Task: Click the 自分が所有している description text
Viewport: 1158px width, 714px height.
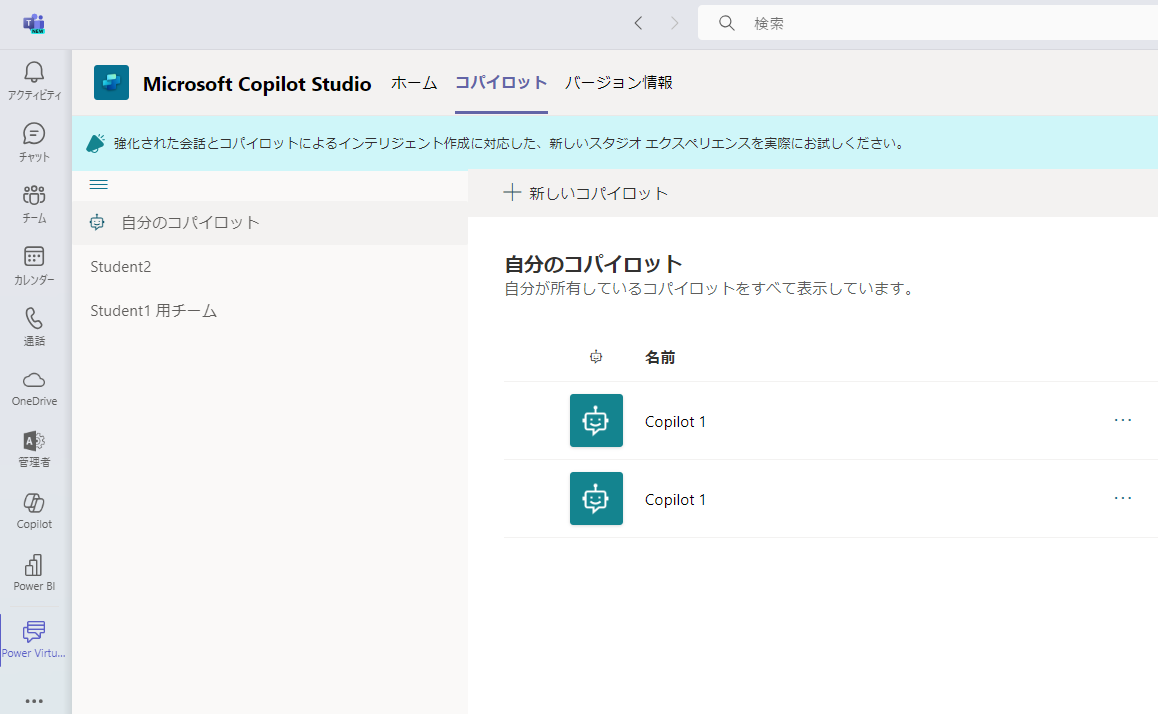Action: tap(710, 289)
